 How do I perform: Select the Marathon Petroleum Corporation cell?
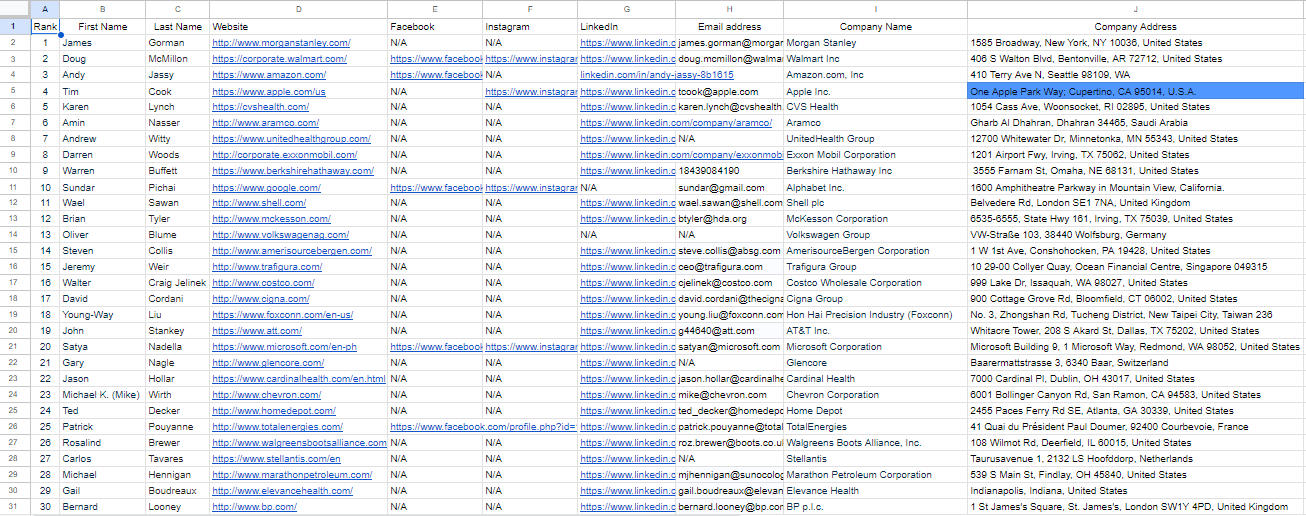coord(876,475)
